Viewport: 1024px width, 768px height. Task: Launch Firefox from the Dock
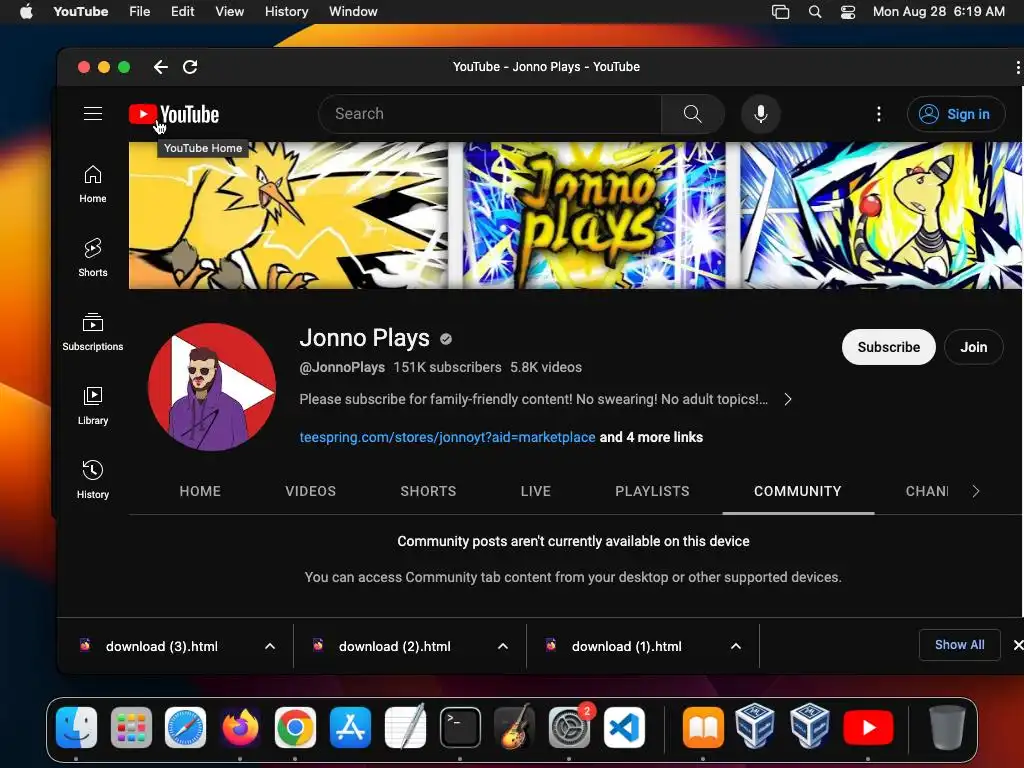point(240,727)
